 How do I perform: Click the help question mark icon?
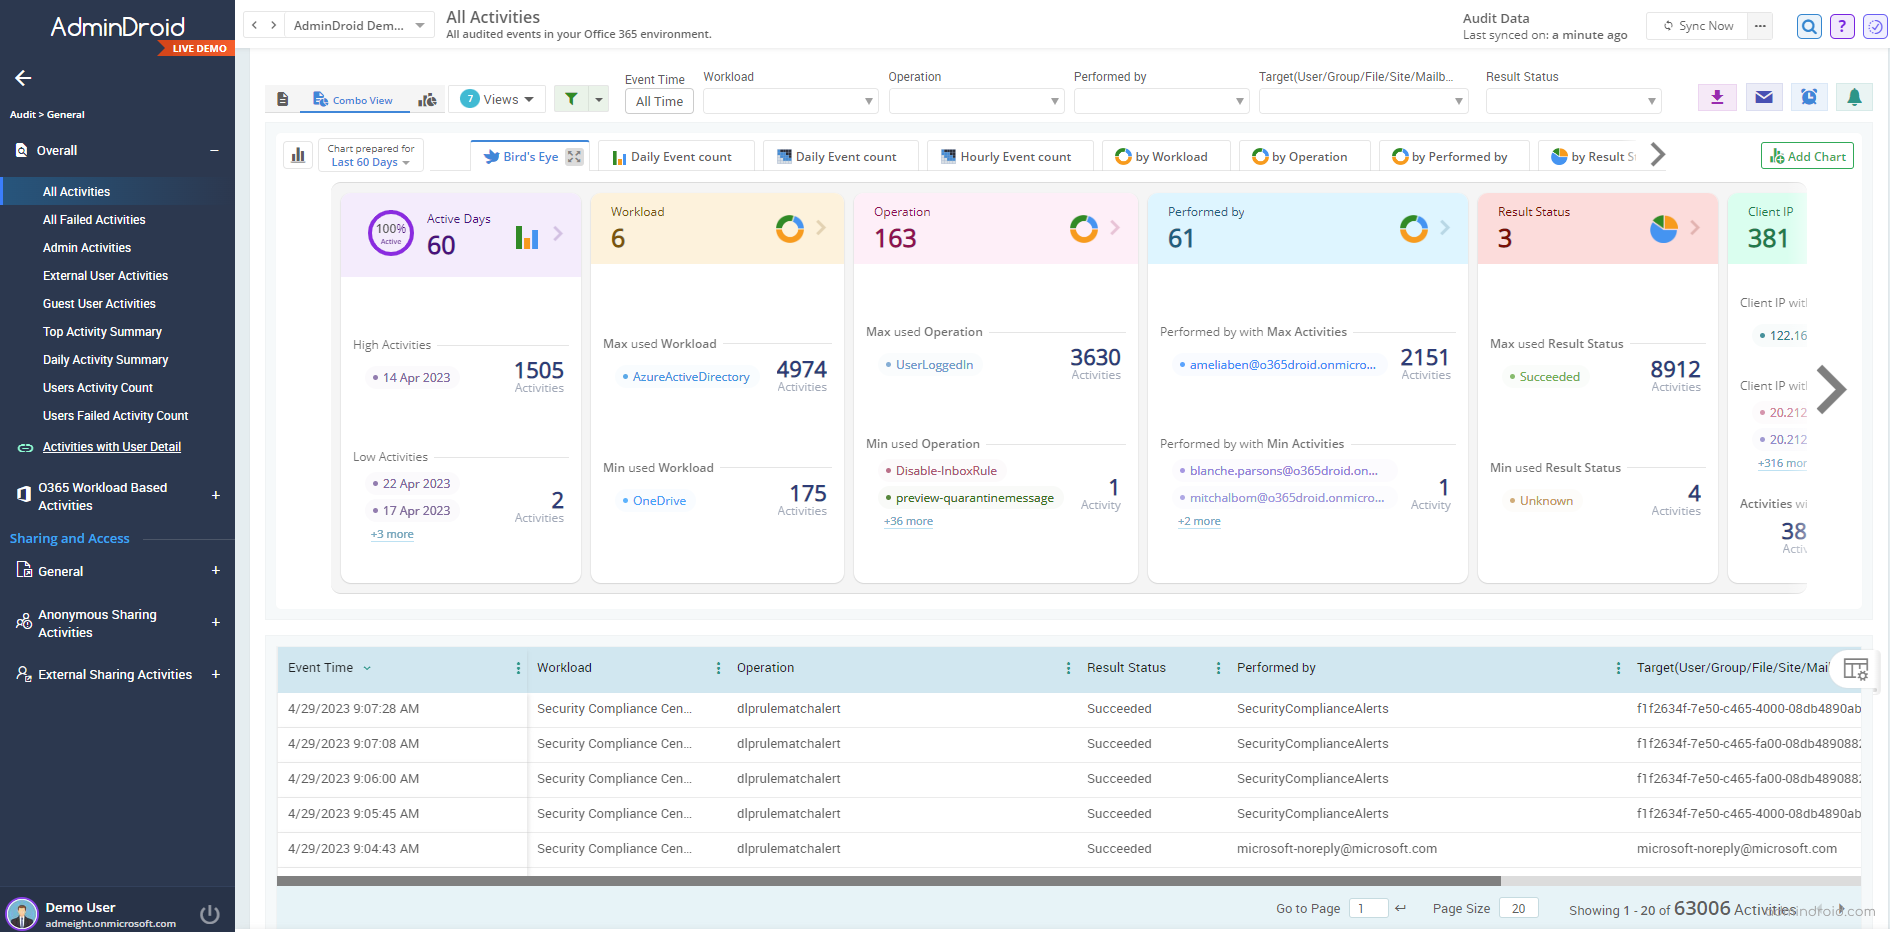click(1841, 26)
